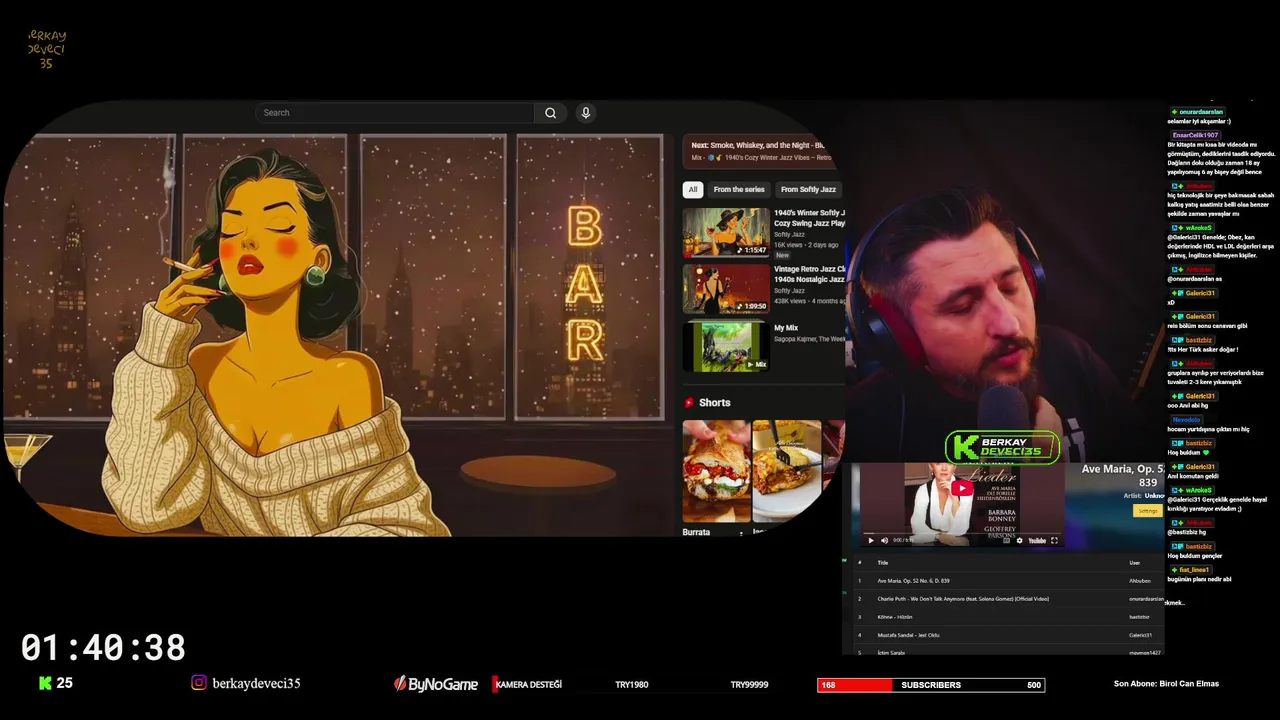Click chat username 'EnsarCelik1907'
1280x720 pixels.
(x=1196, y=135)
